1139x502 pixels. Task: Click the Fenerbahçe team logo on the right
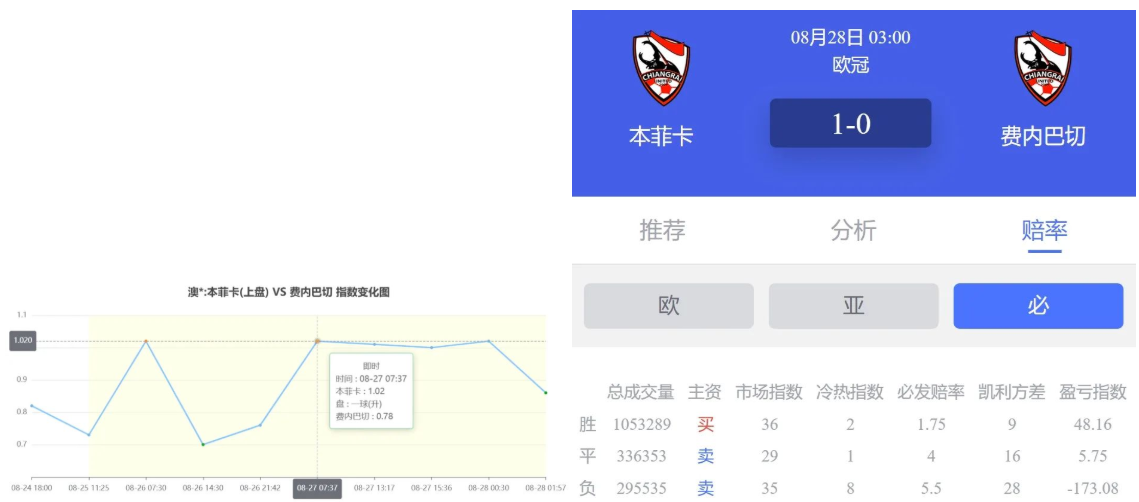(x=1042, y=68)
